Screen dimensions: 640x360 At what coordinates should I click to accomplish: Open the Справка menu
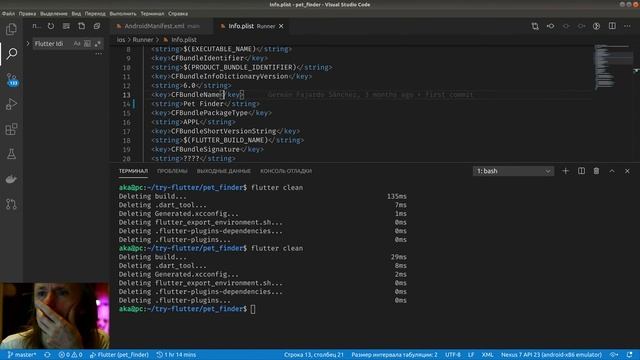(178, 13)
